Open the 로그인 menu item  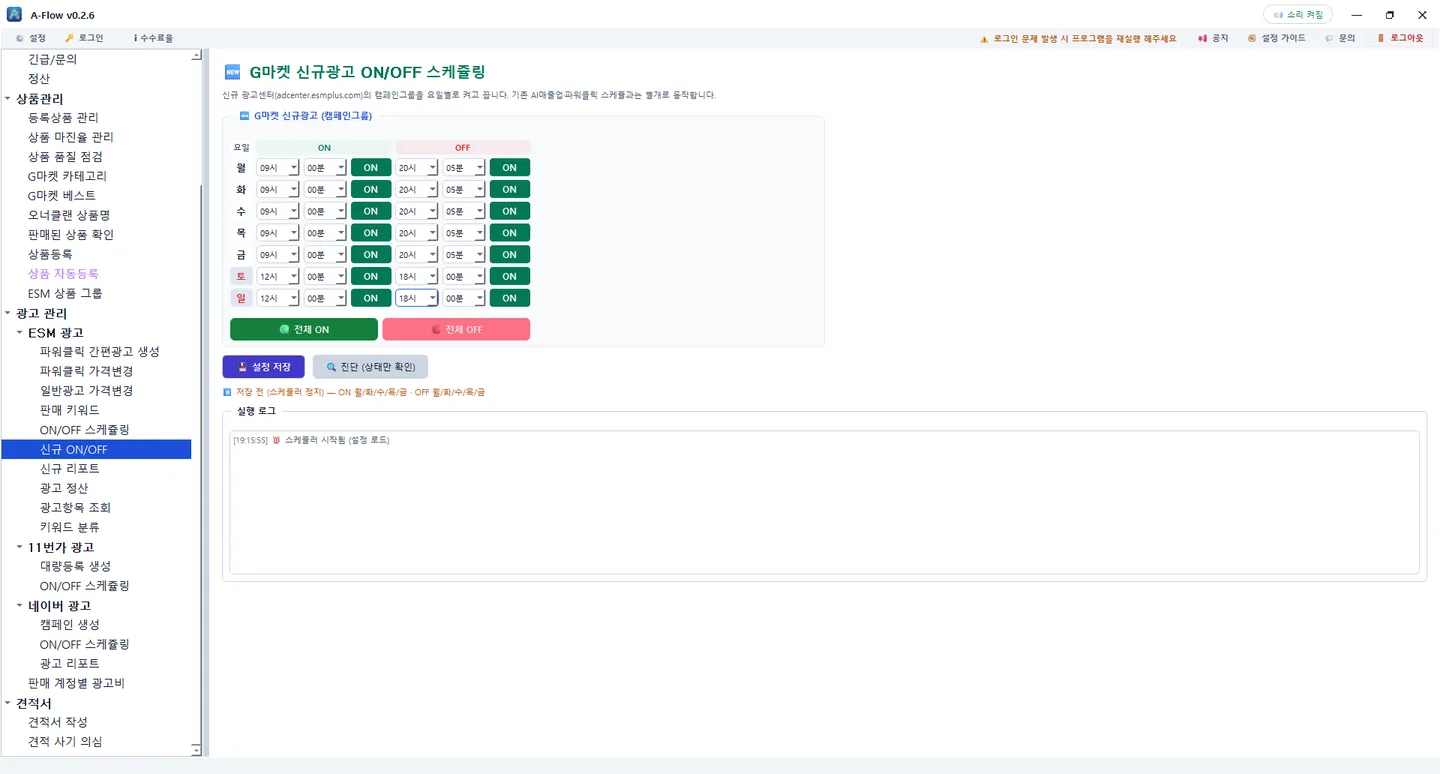pos(84,38)
